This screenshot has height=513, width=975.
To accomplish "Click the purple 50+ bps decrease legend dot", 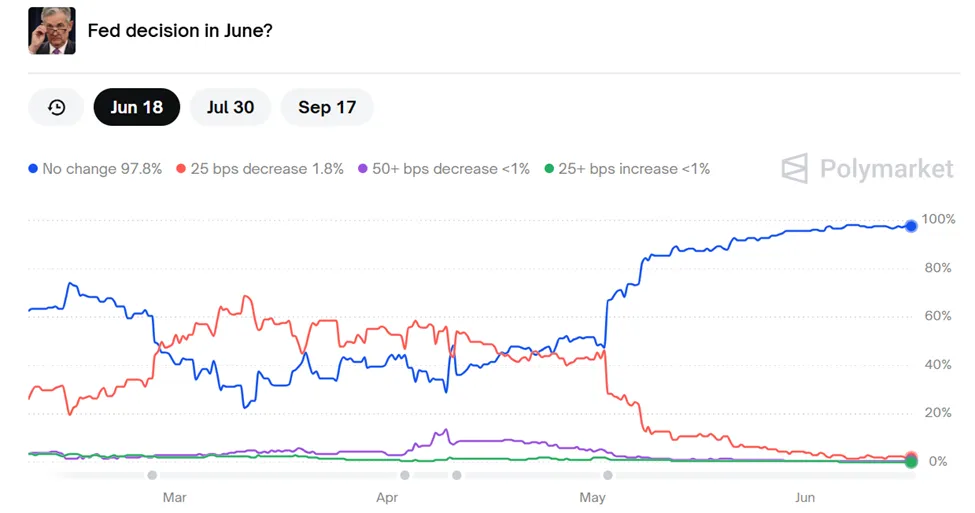I will pos(363,169).
